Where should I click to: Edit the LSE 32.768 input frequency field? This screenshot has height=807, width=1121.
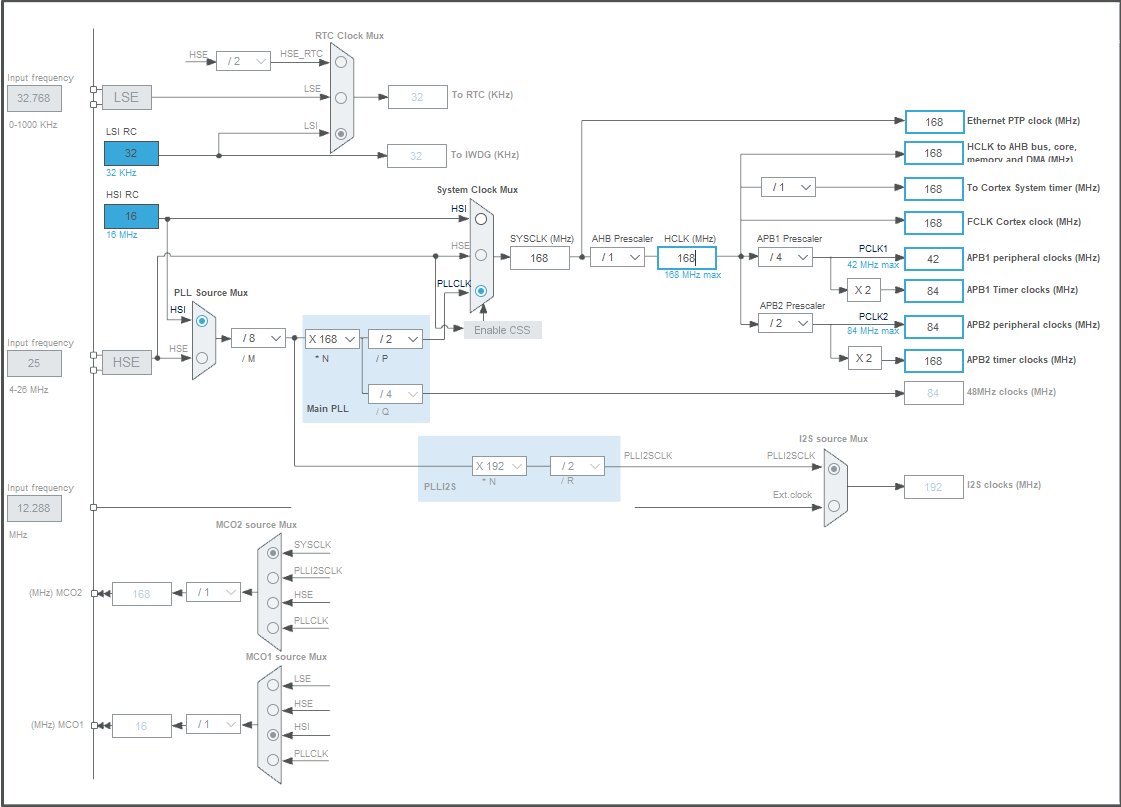click(35, 98)
